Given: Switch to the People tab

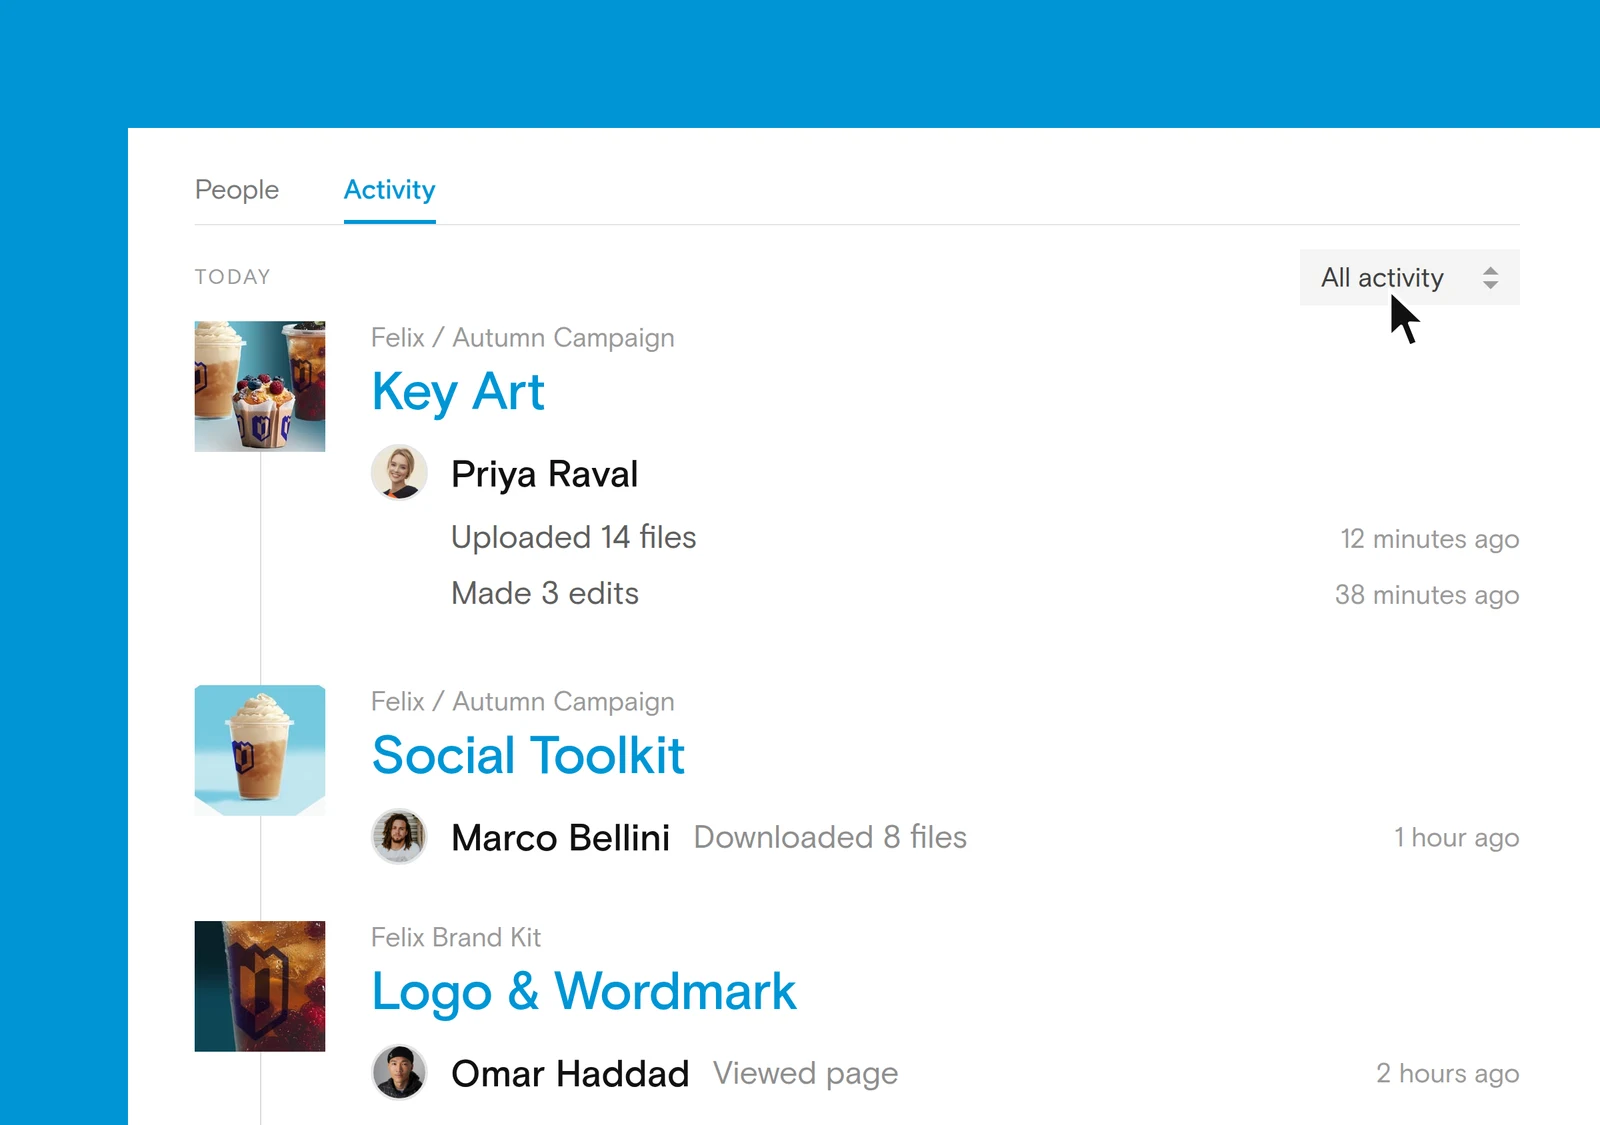Looking at the screenshot, I should 237,189.
